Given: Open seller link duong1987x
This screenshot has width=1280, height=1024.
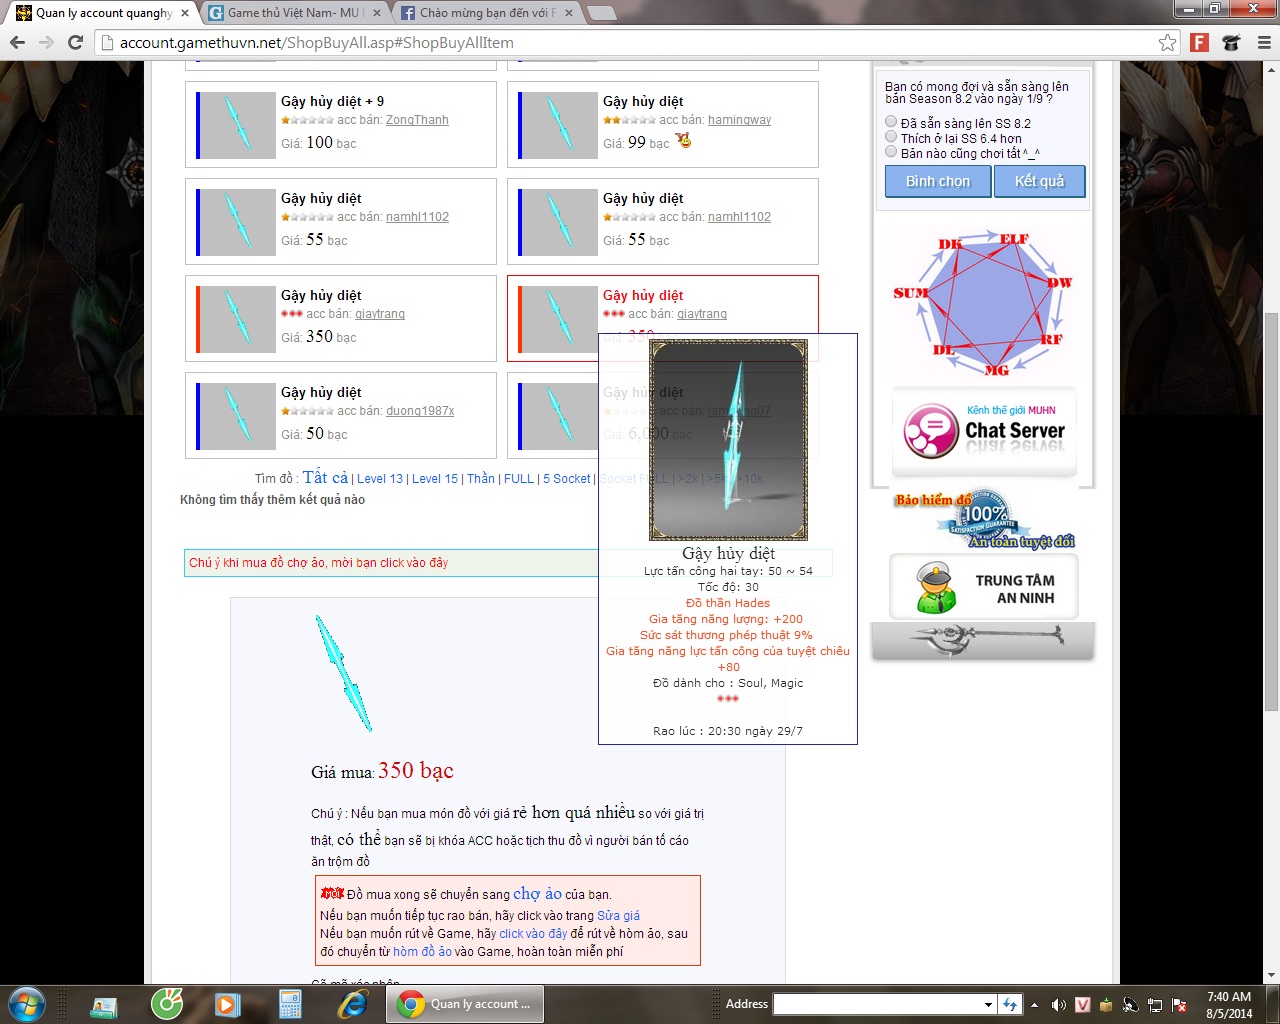Looking at the screenshot, I should [420, 411].
